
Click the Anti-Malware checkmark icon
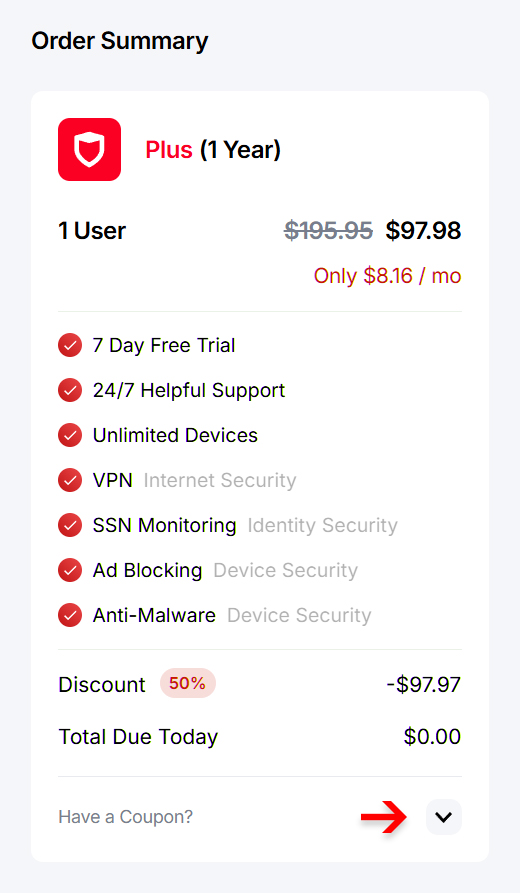[x=70, y=615]
